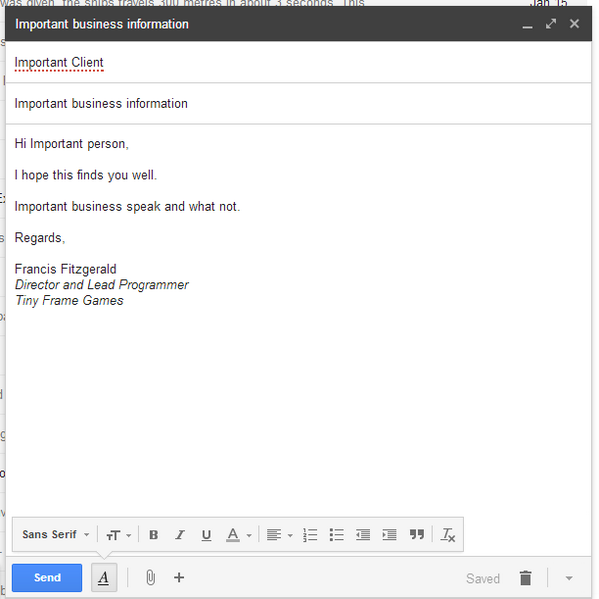Click 'Francis Fitzgerald' signature name
Screen dimensions: 599x599
point(65,269)
